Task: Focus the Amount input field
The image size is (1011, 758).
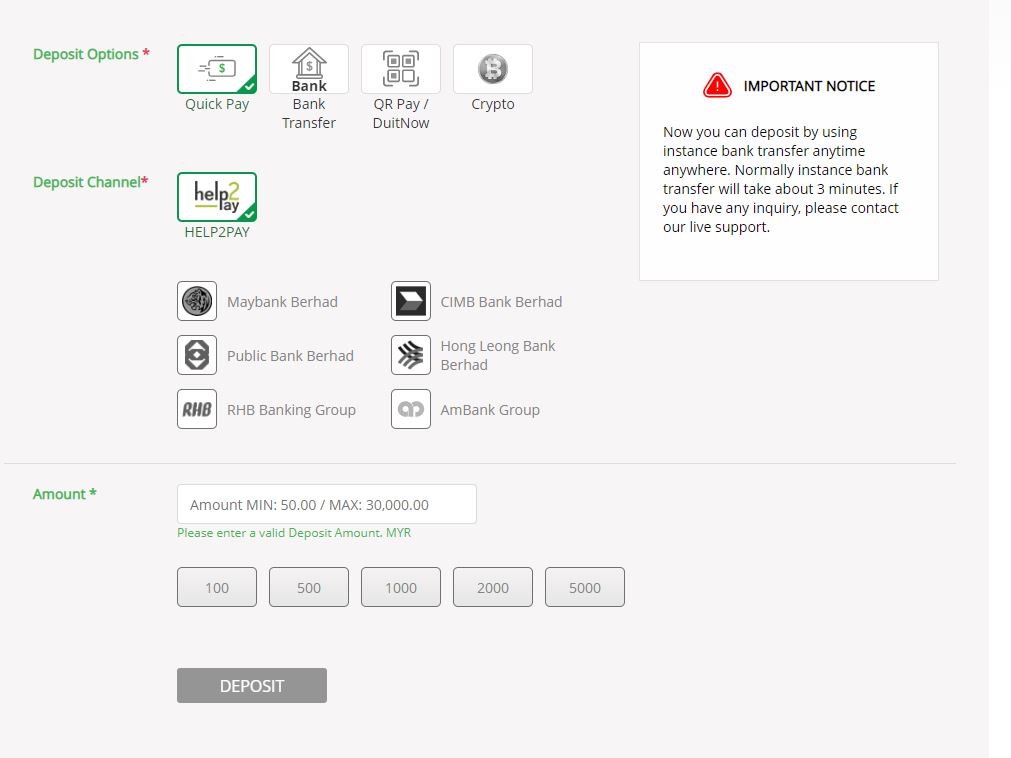Action: pyautogui.click(x=327, y=504)
